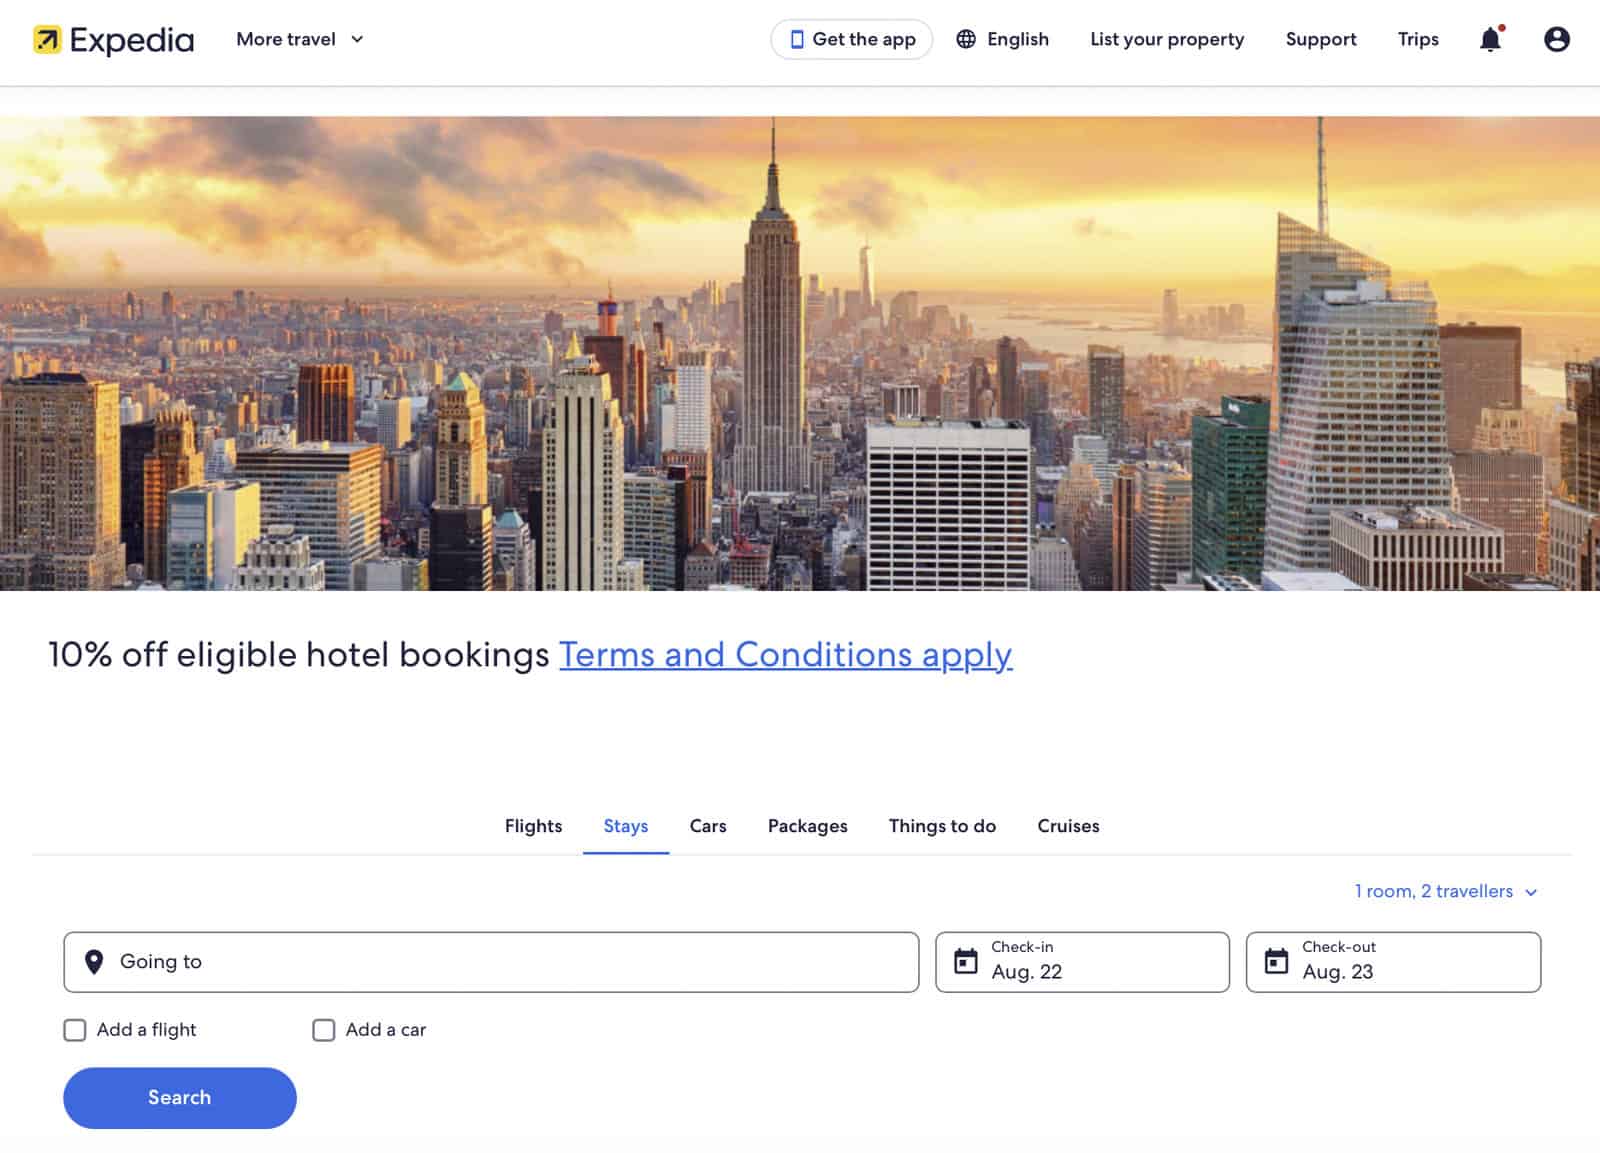Image resolution: width=1600 pixels, height=1153 pixels.
Task: Switch to the Flights tab
Action: (x=533, y=826)
